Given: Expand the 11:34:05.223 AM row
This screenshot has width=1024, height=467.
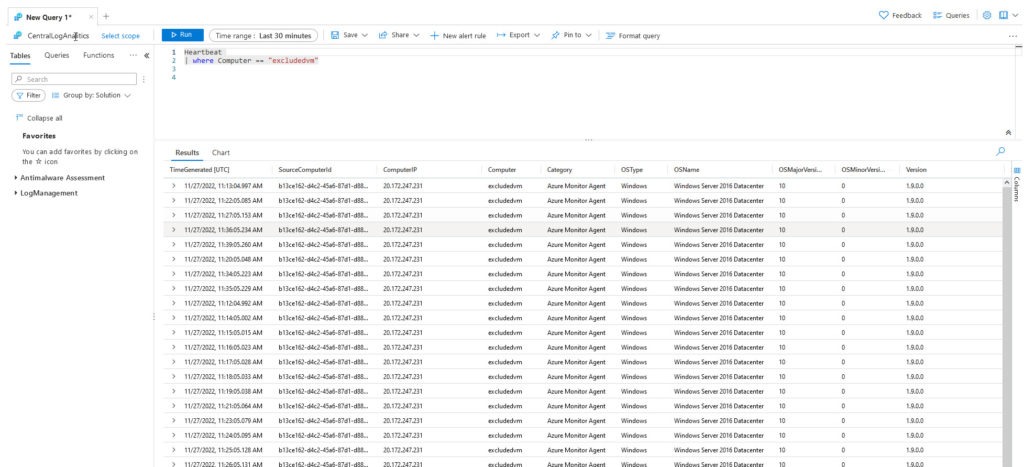Looking at the screenshot, I should [x=174, y=274].
